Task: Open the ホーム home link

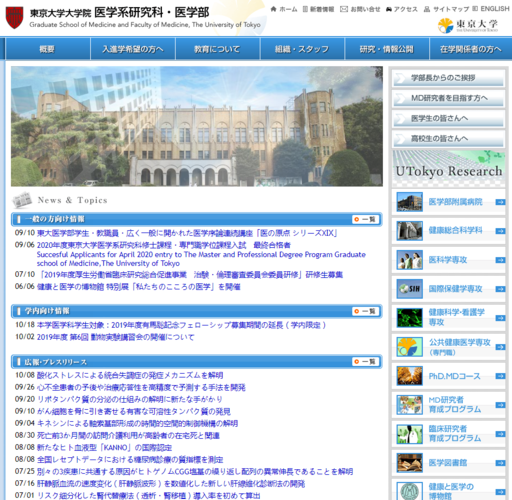Action: pos(284,9)
